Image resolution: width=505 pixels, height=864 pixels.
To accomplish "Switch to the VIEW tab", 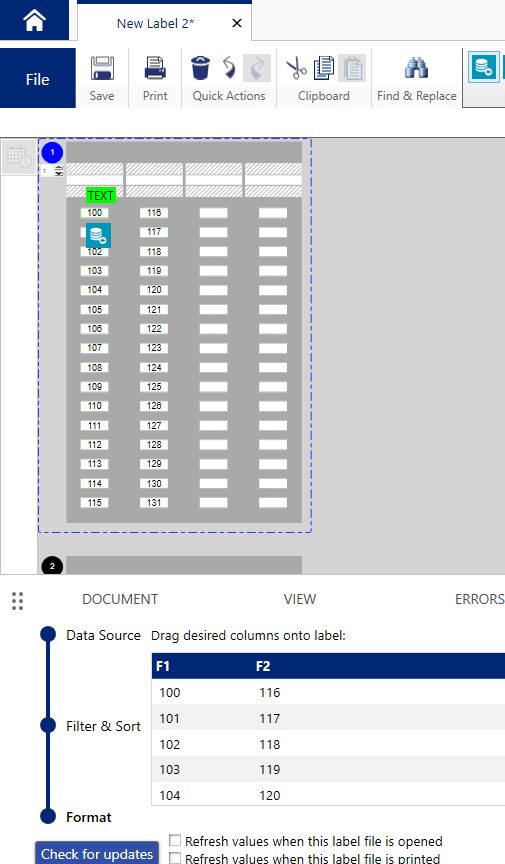I will (x=300, y=599).
